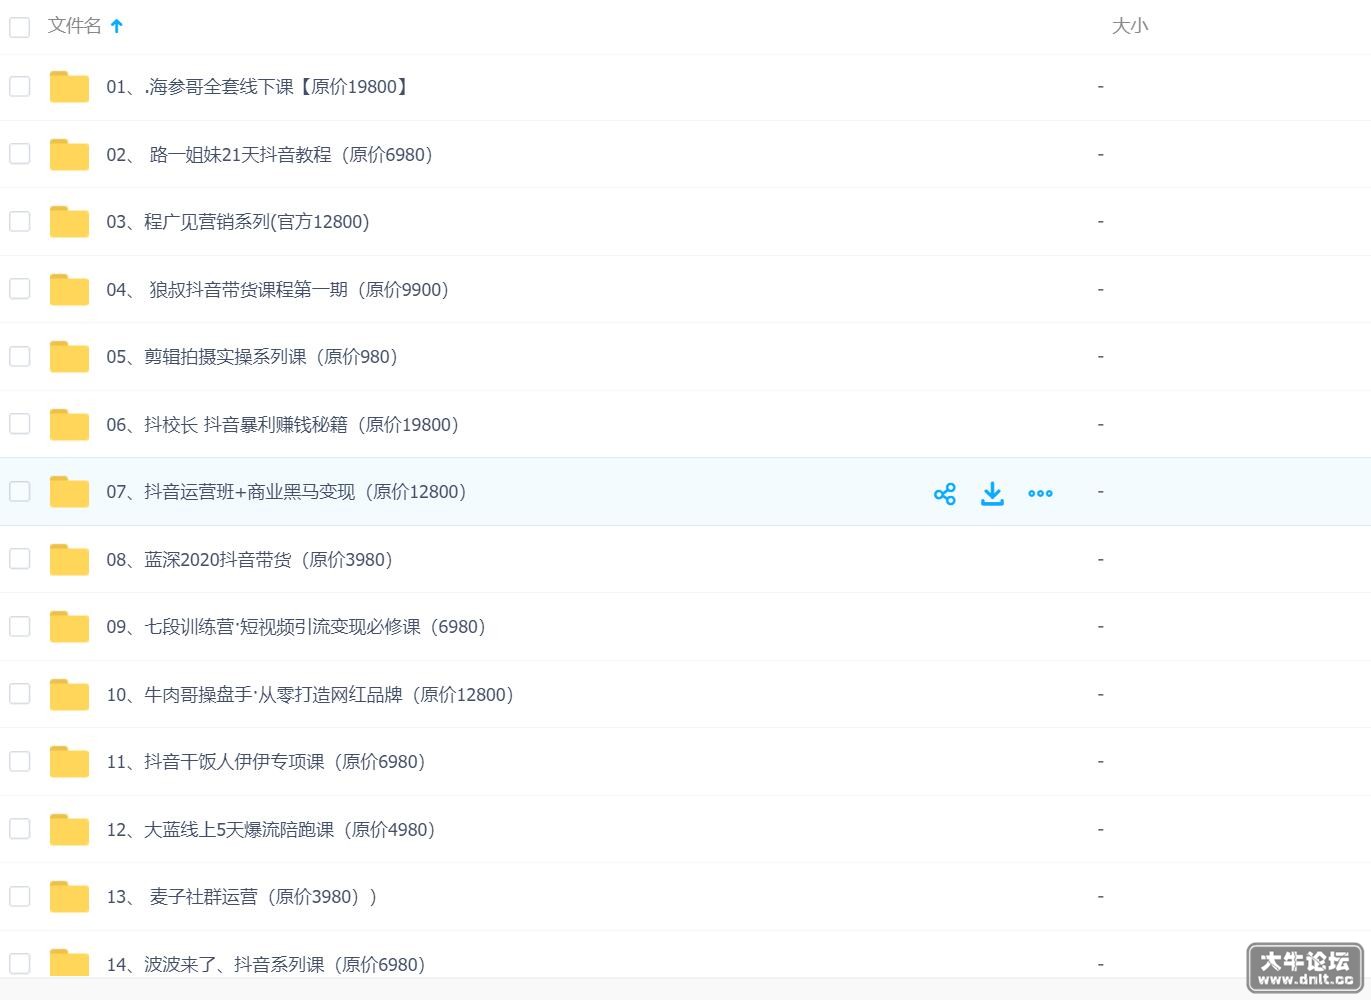Screen dimensions: 1371x1000
Task: Select checkbox for 10、牛肉哥操盘手
Action: click(x=19, y=693)
